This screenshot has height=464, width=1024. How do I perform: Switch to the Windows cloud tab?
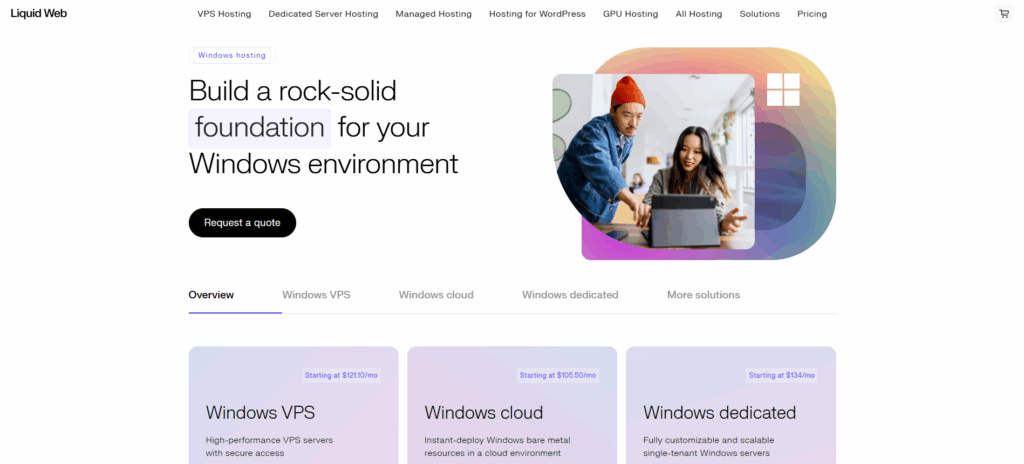point(436,295)
